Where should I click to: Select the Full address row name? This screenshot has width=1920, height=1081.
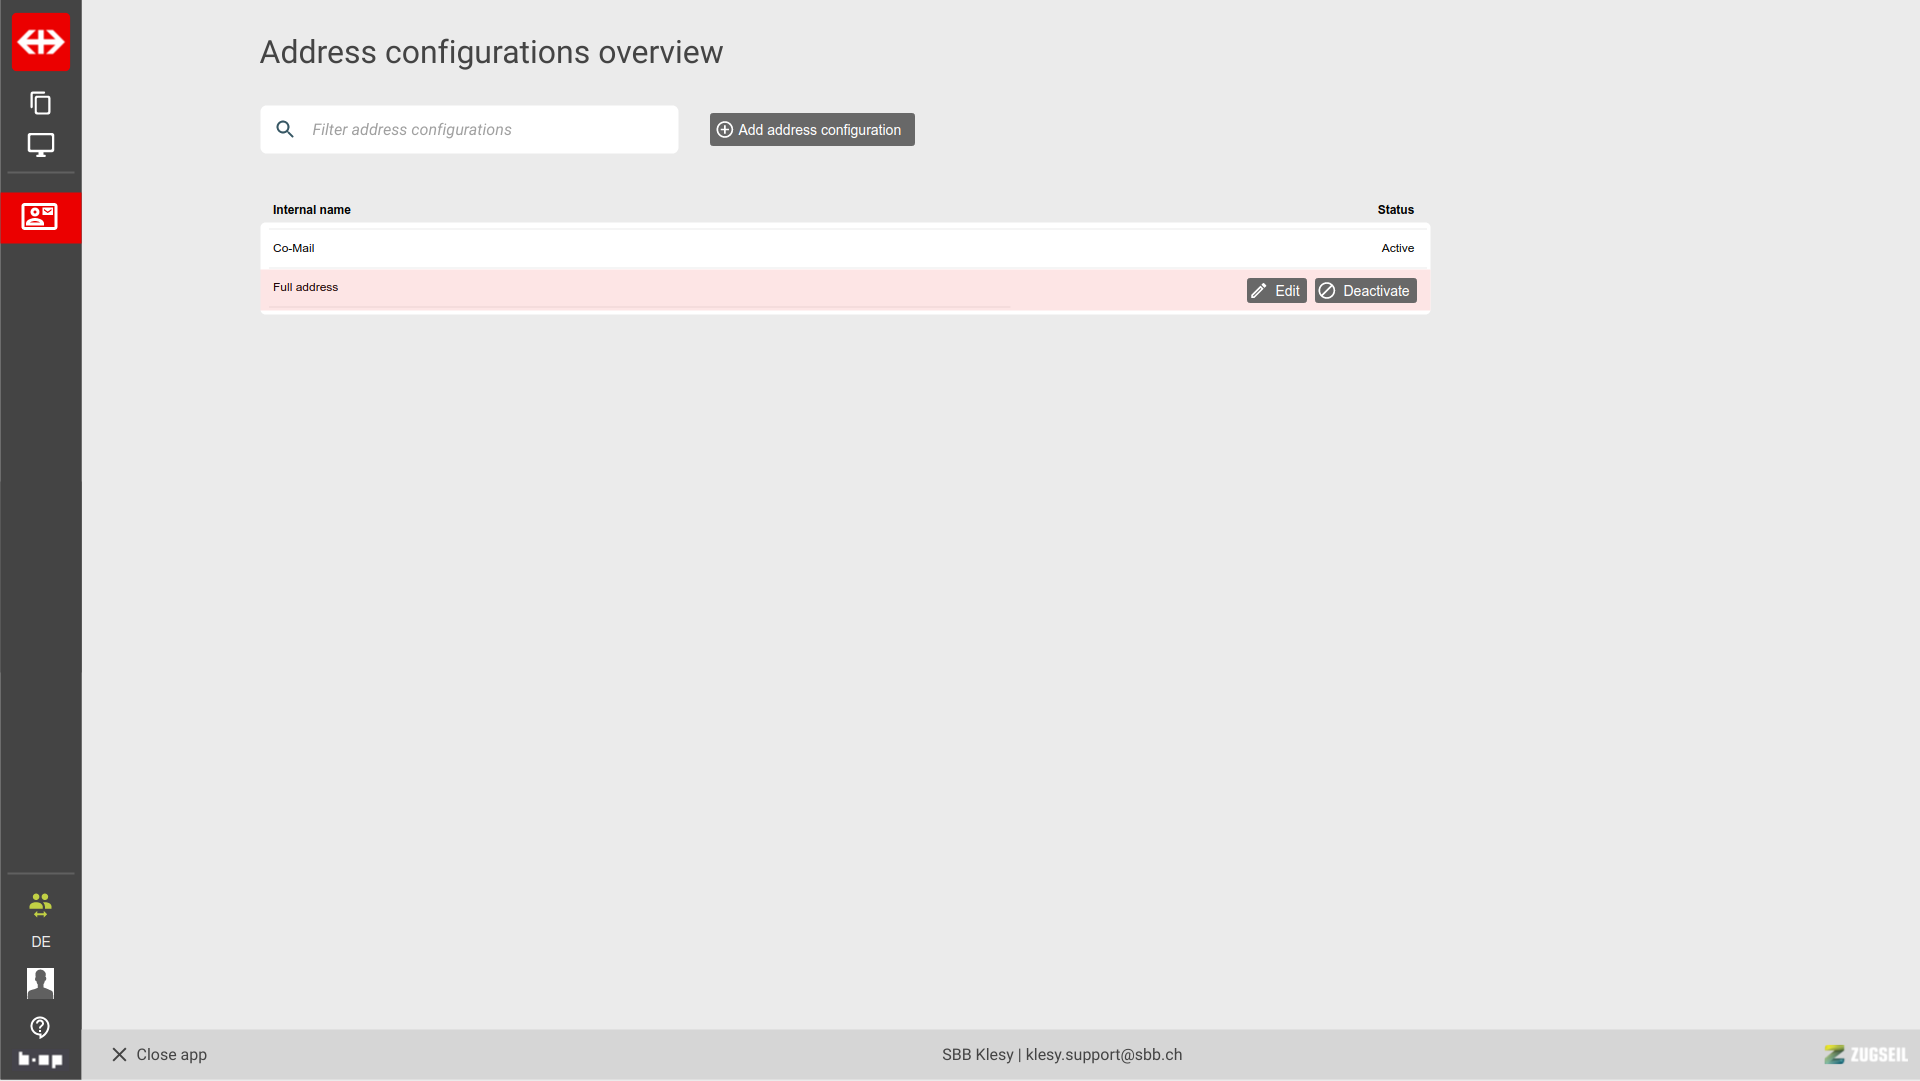tap(305, 287)
